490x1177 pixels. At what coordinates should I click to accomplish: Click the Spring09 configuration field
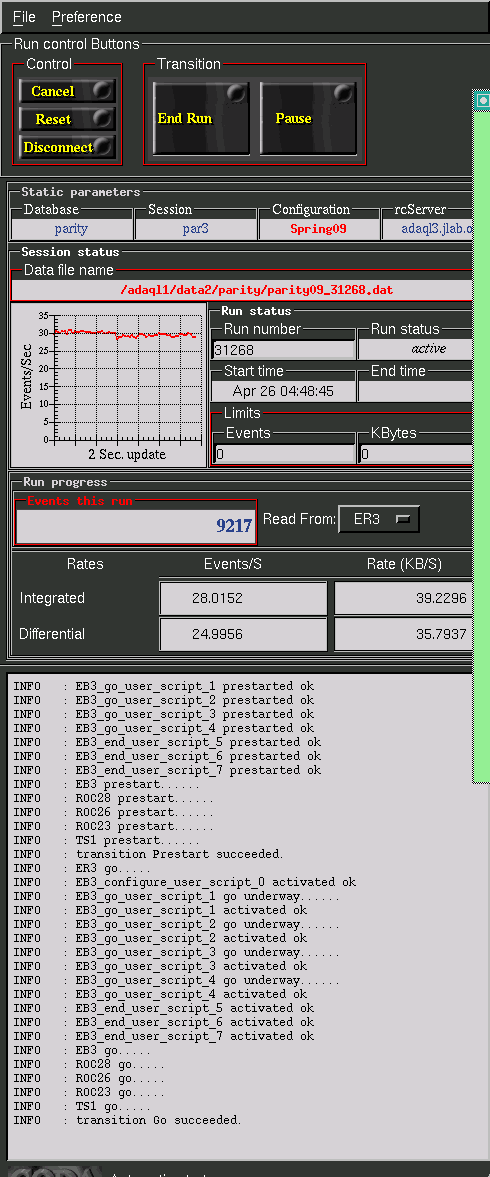(319, 229)
